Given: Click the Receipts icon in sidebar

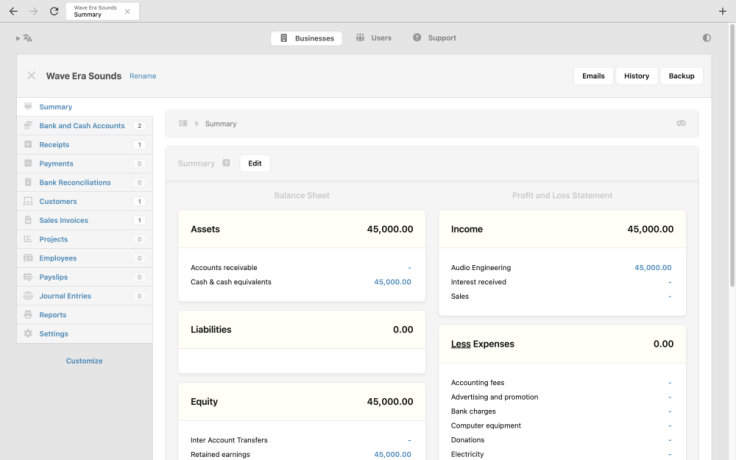Looking at the screenshot, I should click(28, 145).
